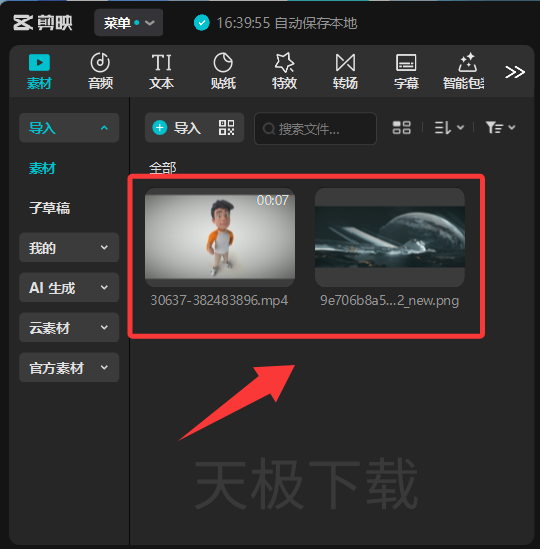Open the 特效 effects star icon
The width and height of the screenshot is (540, 549).
tap(284, 62)
